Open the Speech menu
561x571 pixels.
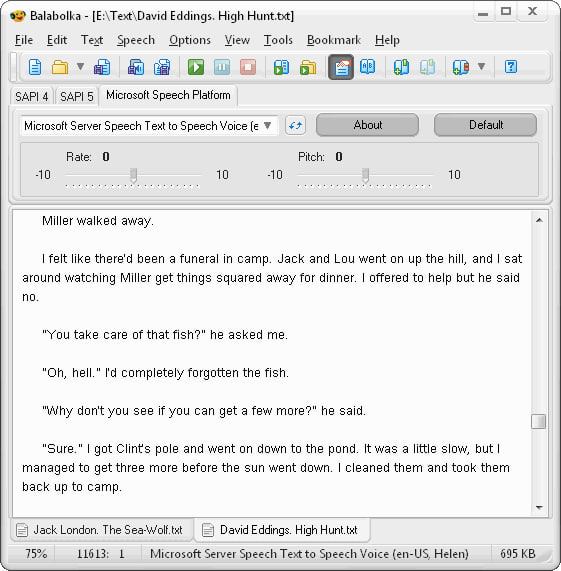tap(136, 40)
